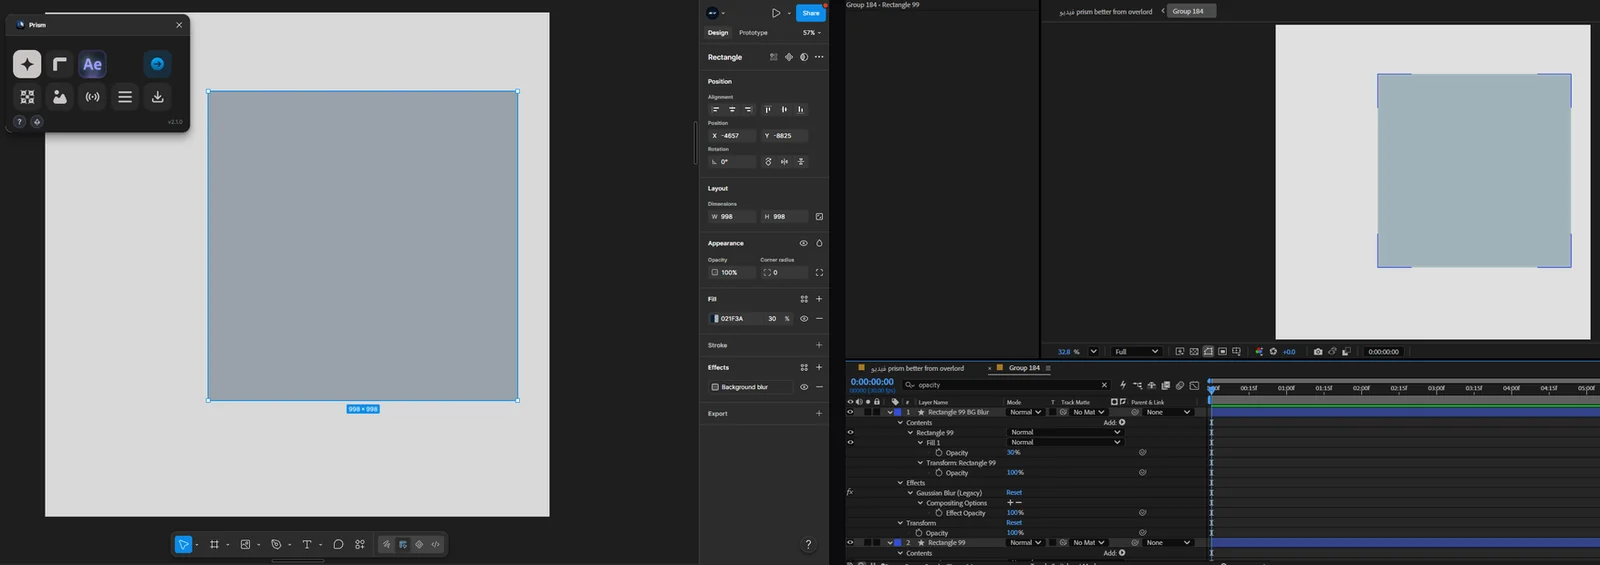This screenshot has width=1600, height=565.
Task: Toggle Dev Mode code icon in Figma toolbar
Action: tap(435, 545)
